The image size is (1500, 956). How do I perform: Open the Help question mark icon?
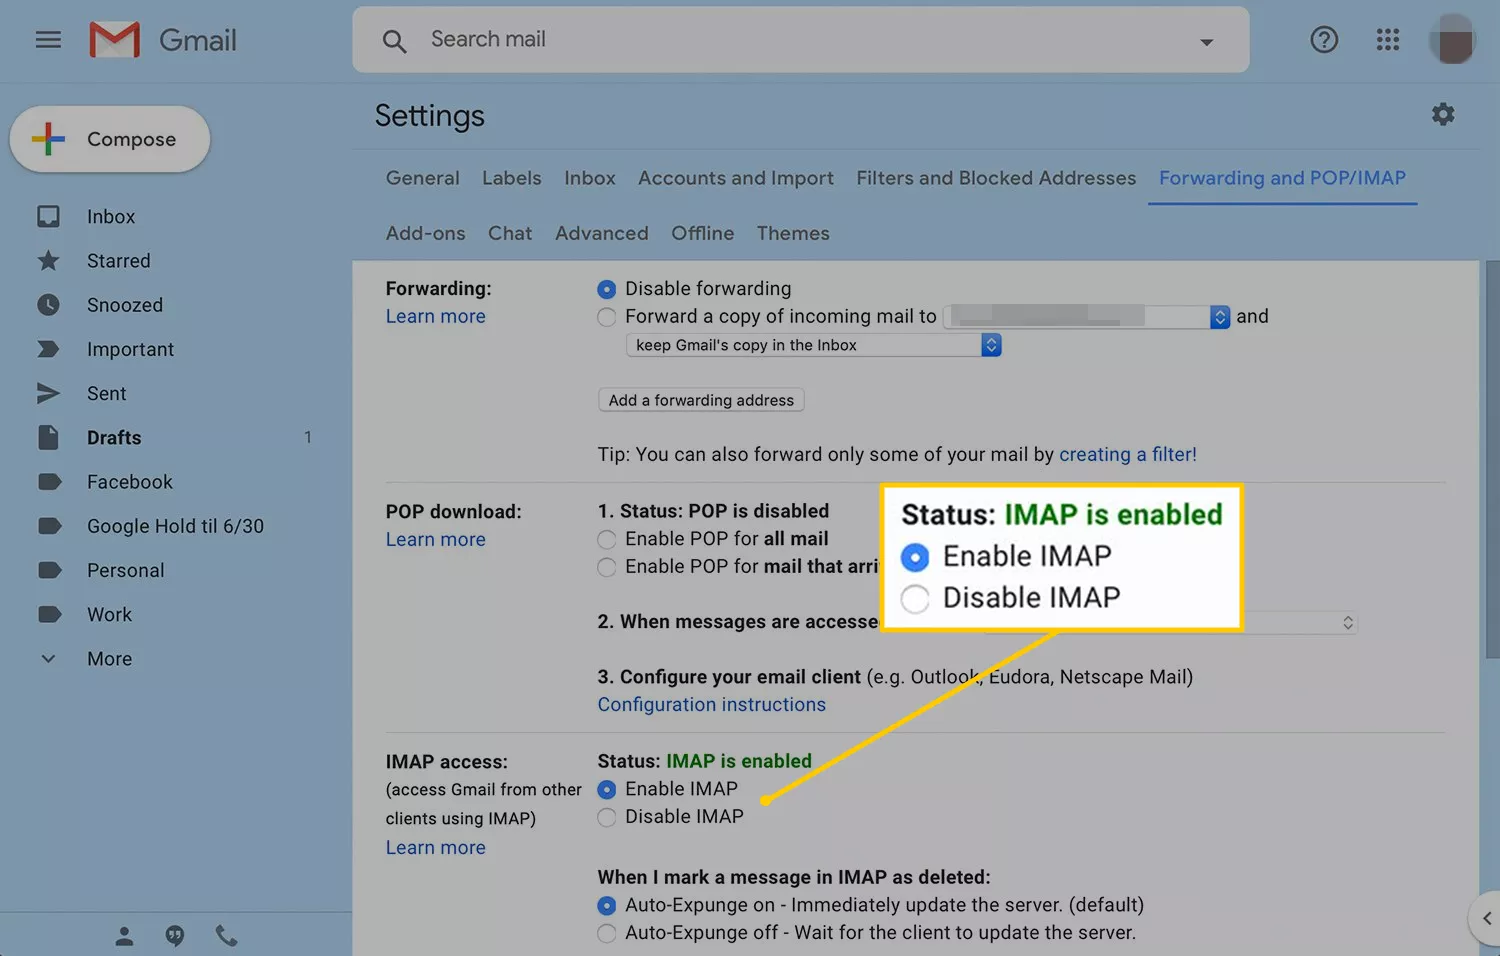tap(1324, 40)
